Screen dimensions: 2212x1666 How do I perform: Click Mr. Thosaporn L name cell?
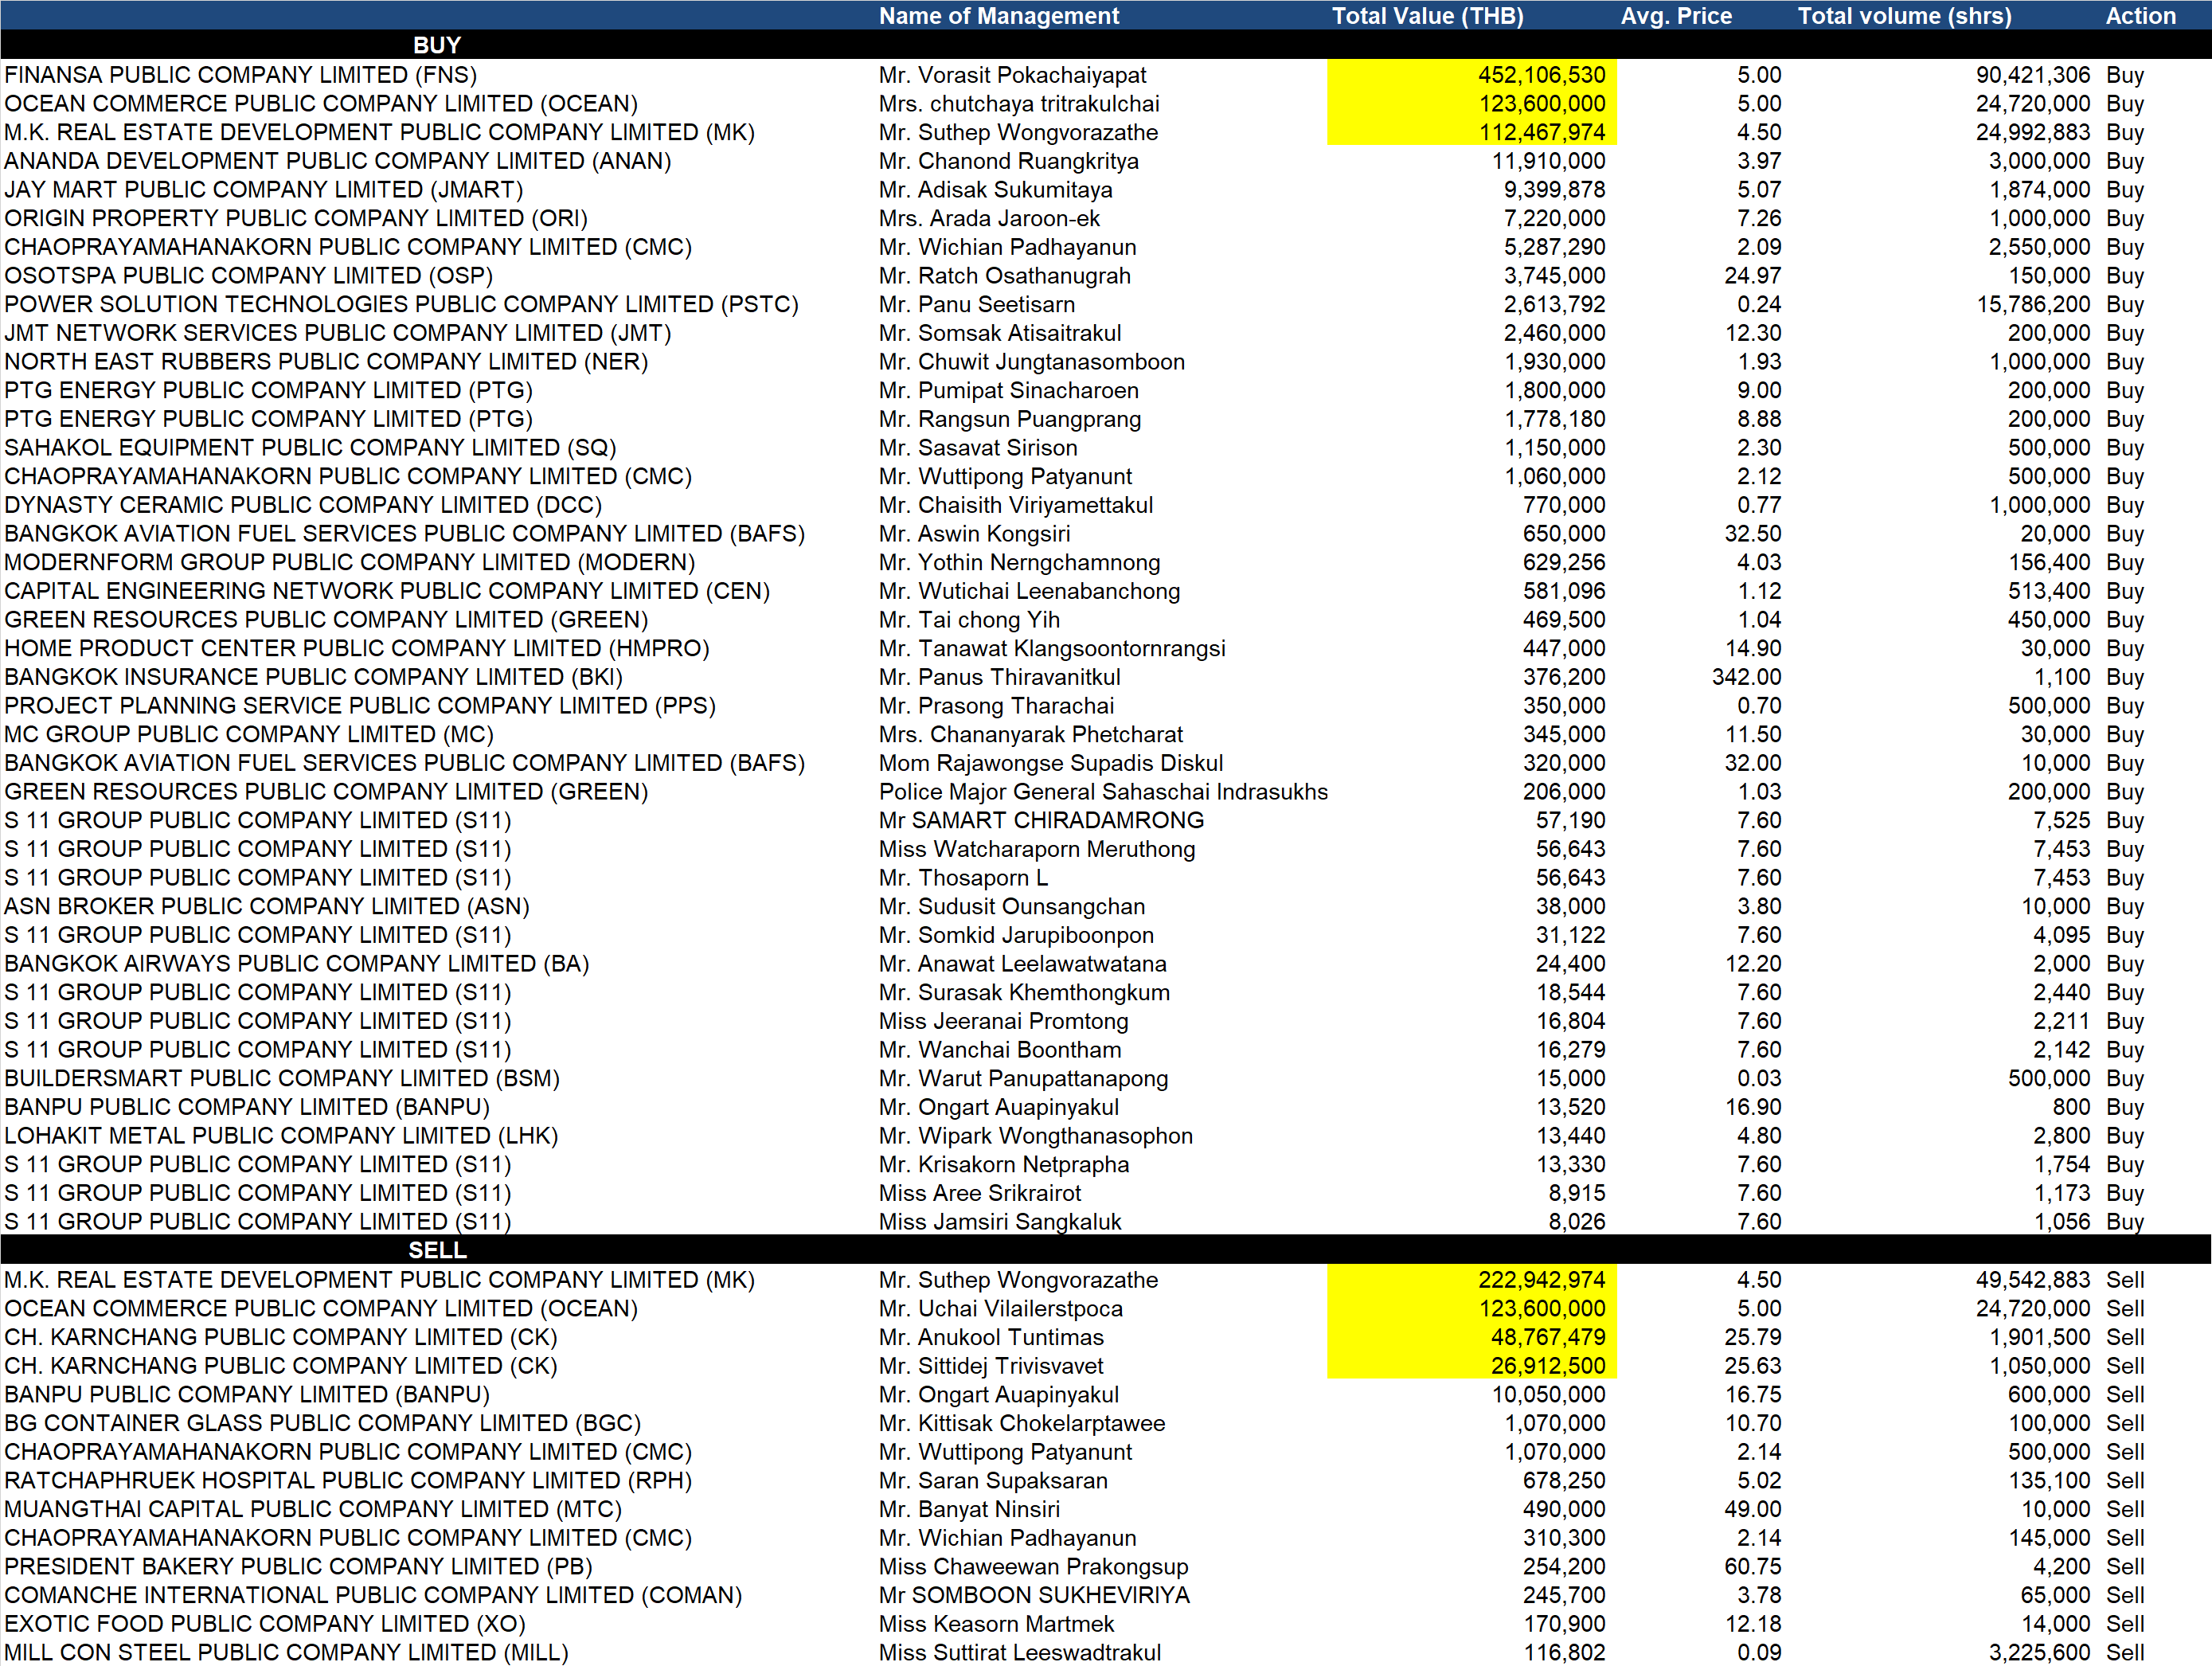pyautogui.click(x=963, y=878)
